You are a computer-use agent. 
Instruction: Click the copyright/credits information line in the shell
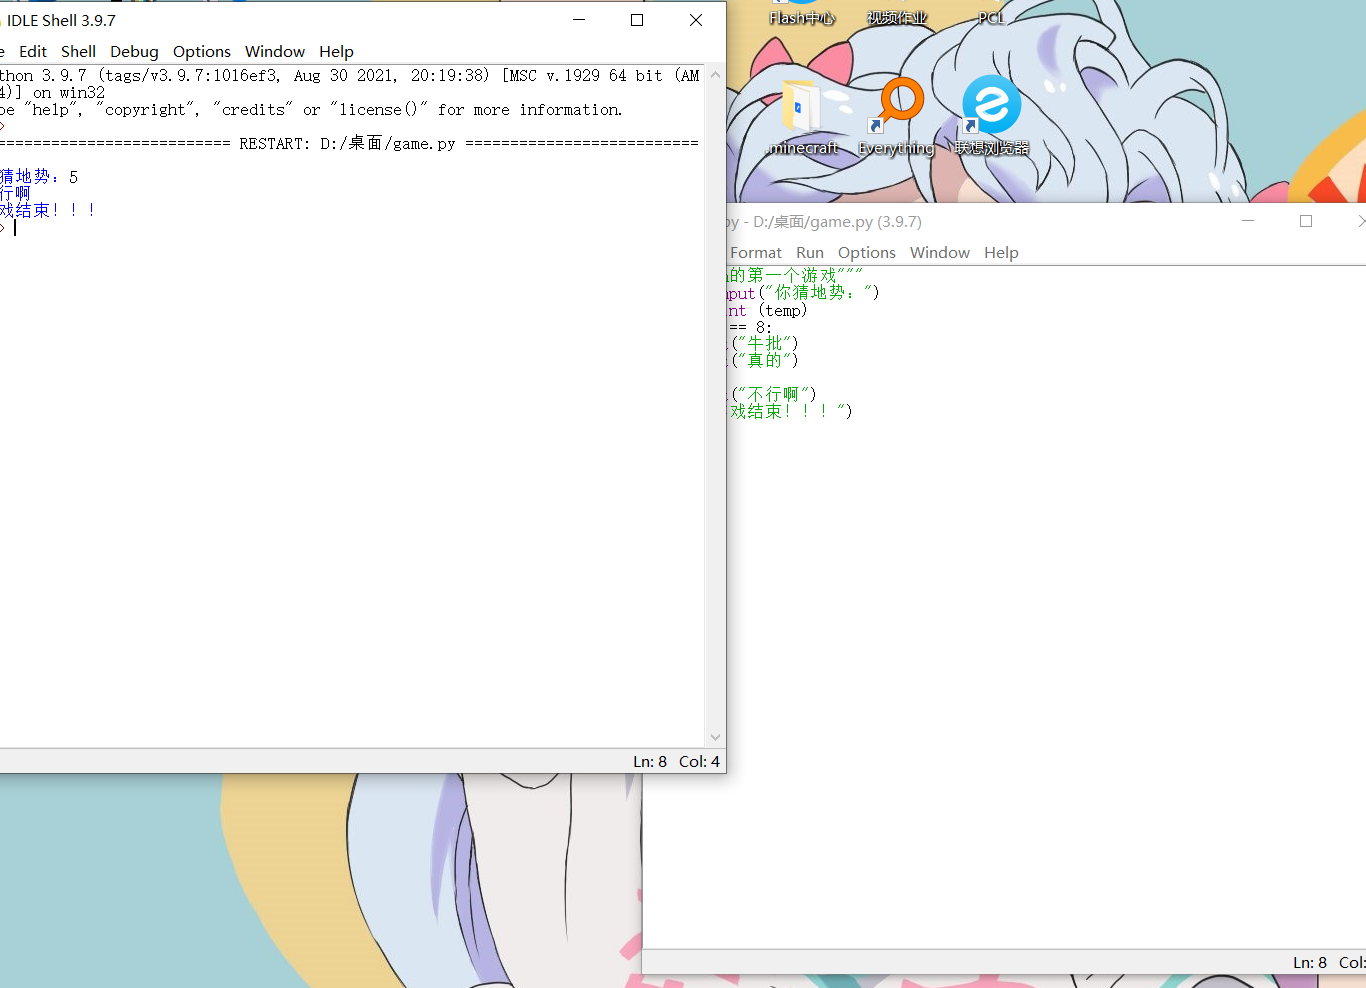311,110
